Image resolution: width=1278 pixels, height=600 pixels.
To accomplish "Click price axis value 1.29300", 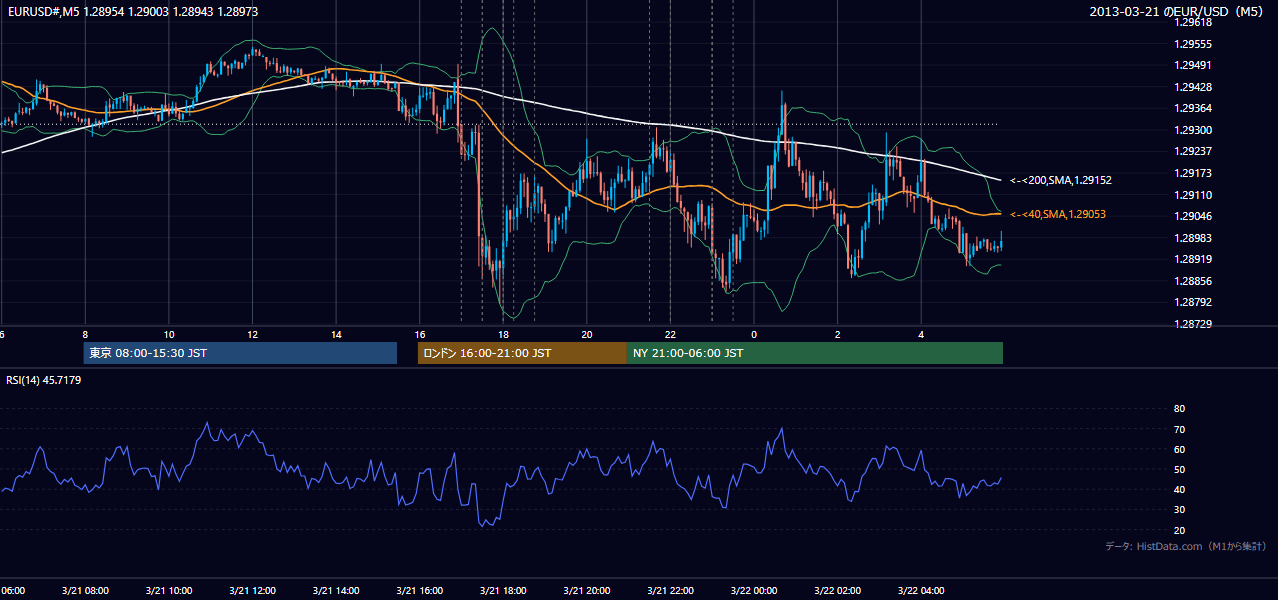I will point(1194,130).
